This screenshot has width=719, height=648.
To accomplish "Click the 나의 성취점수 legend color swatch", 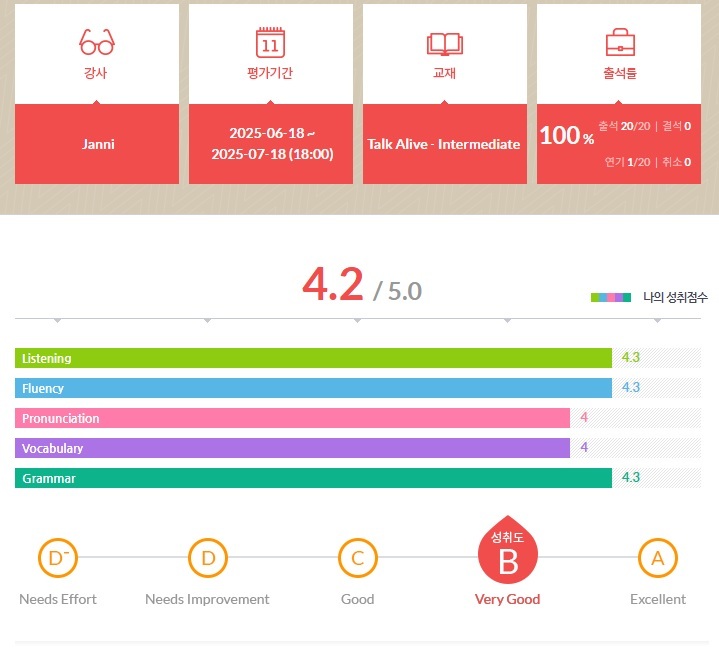I will [611, 297].
